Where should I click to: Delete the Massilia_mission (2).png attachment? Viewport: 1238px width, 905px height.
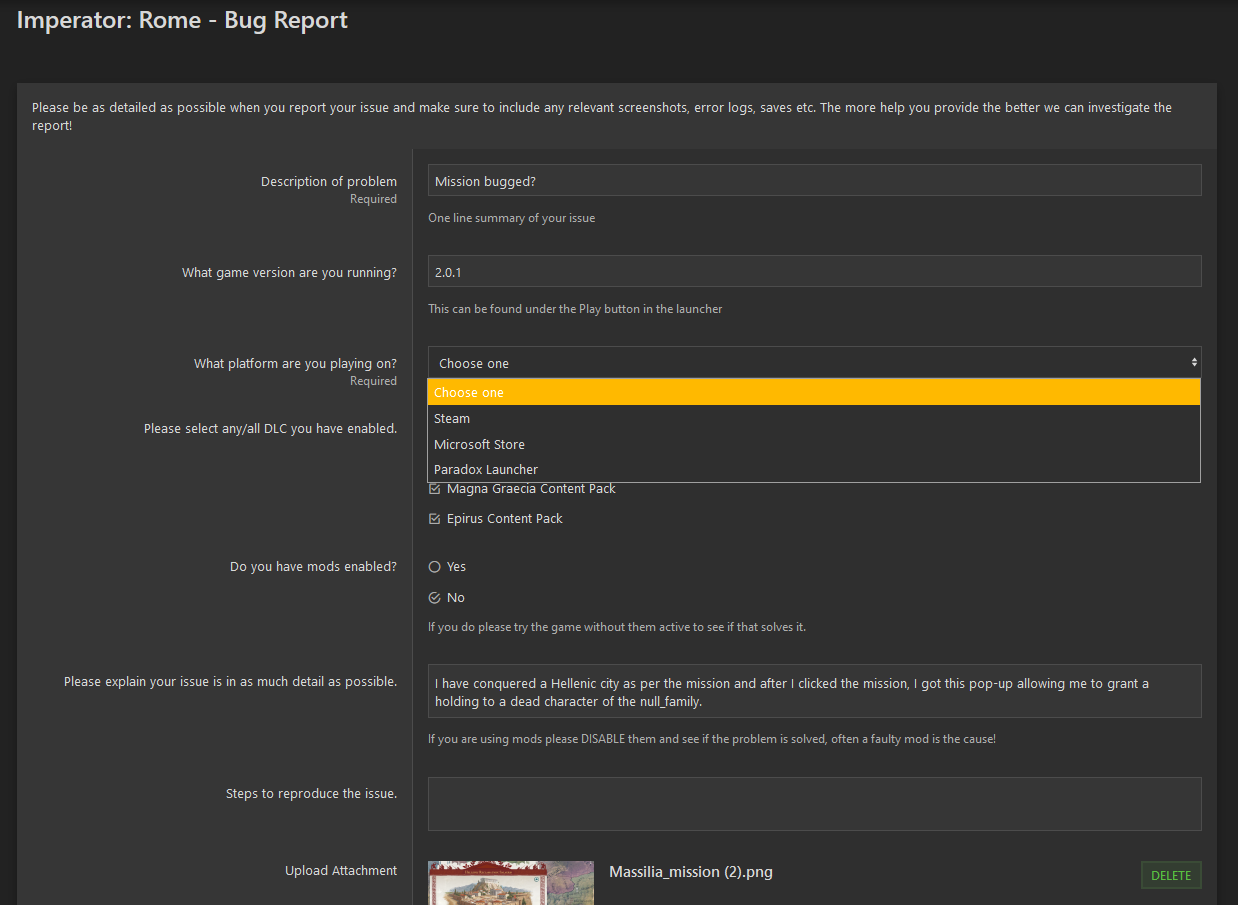point(1171,875)
